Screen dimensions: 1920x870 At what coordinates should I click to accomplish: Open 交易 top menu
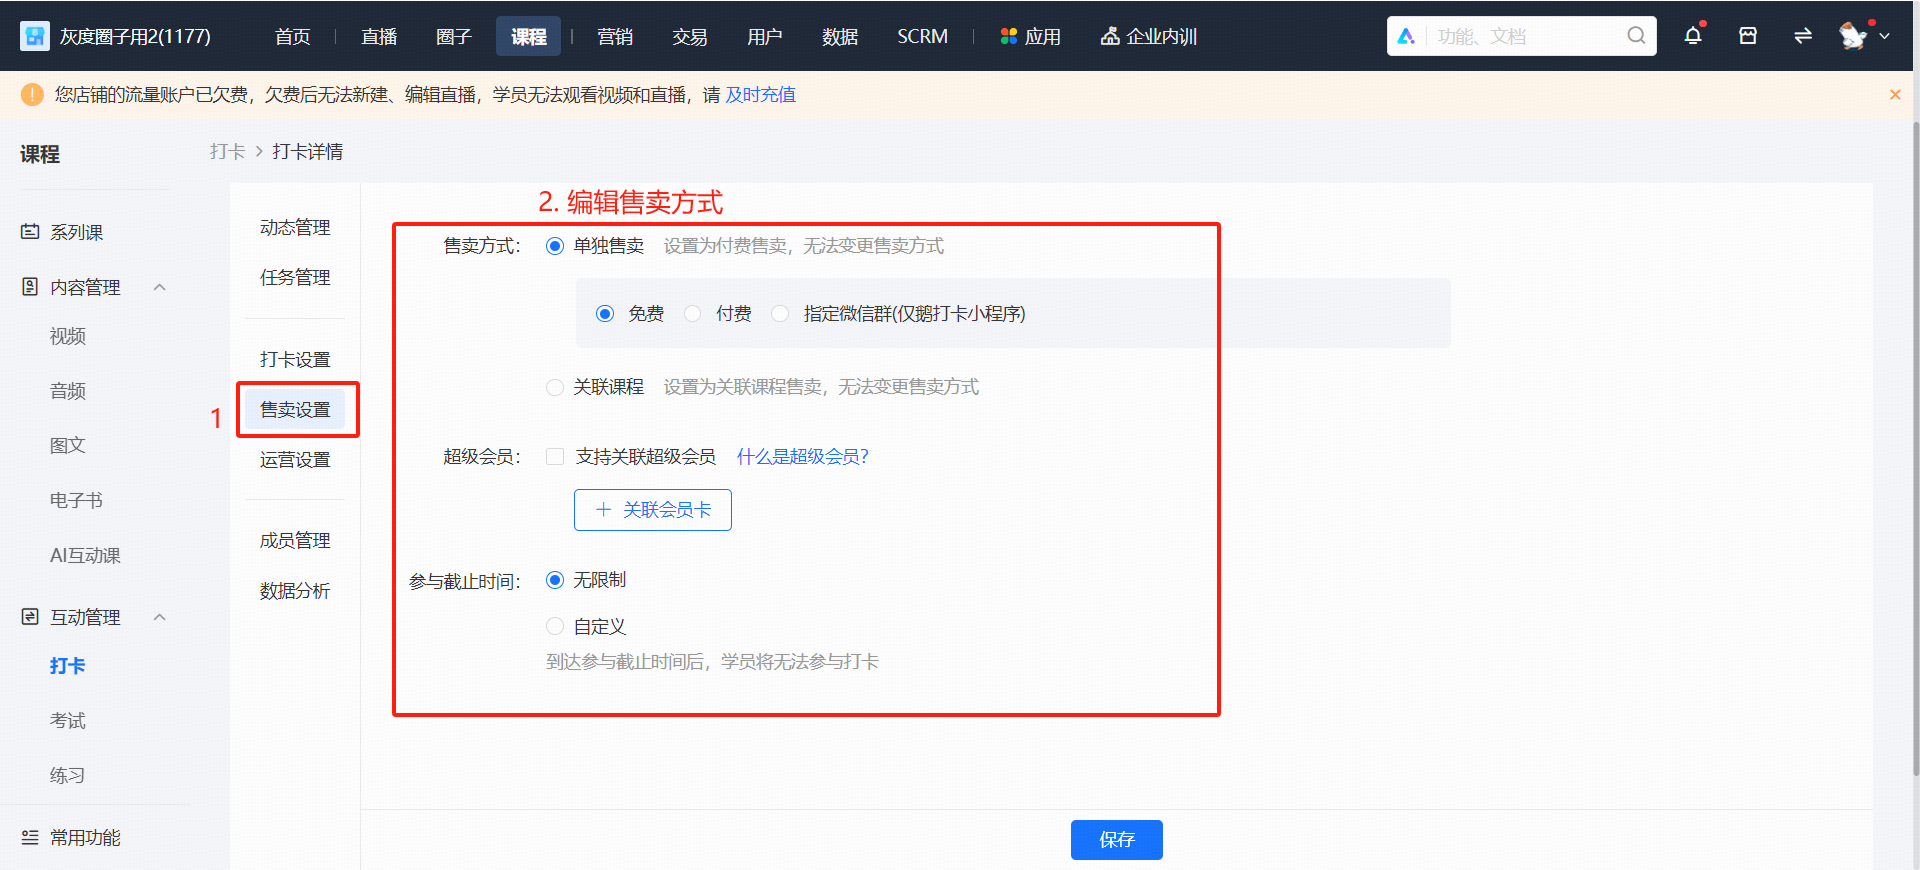point(690,37)
